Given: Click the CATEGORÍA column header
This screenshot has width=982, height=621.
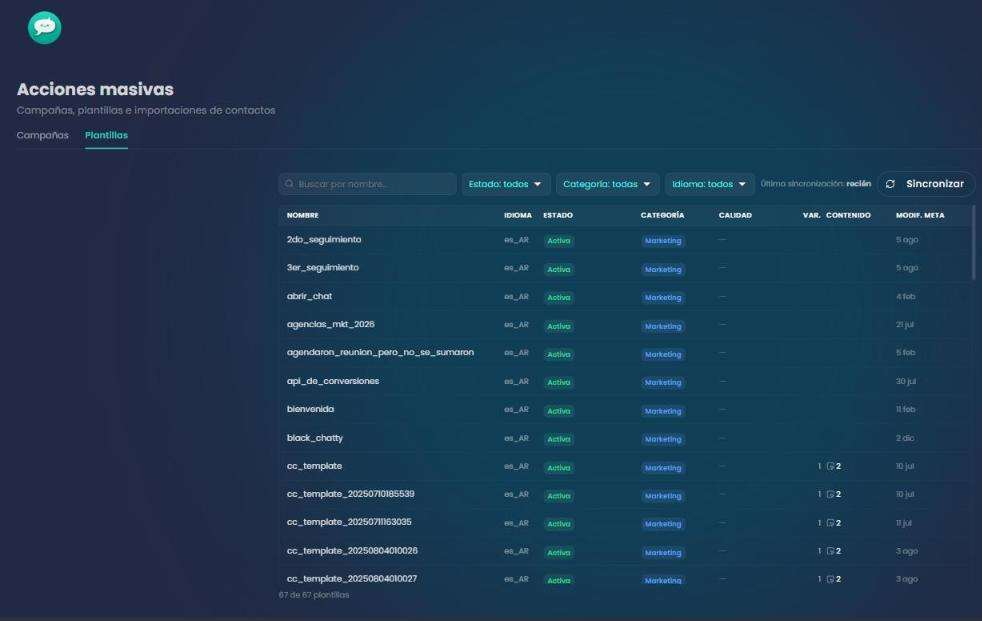Looking at the screenshot, I should pyautogui.click(x=663, y=215).
